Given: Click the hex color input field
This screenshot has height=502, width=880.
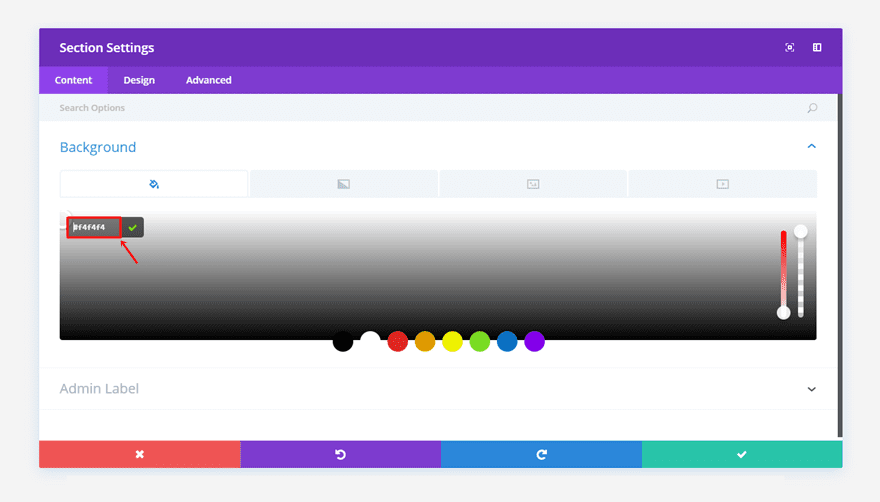Looking at the screenshot, I should click(x=94, y=227).
